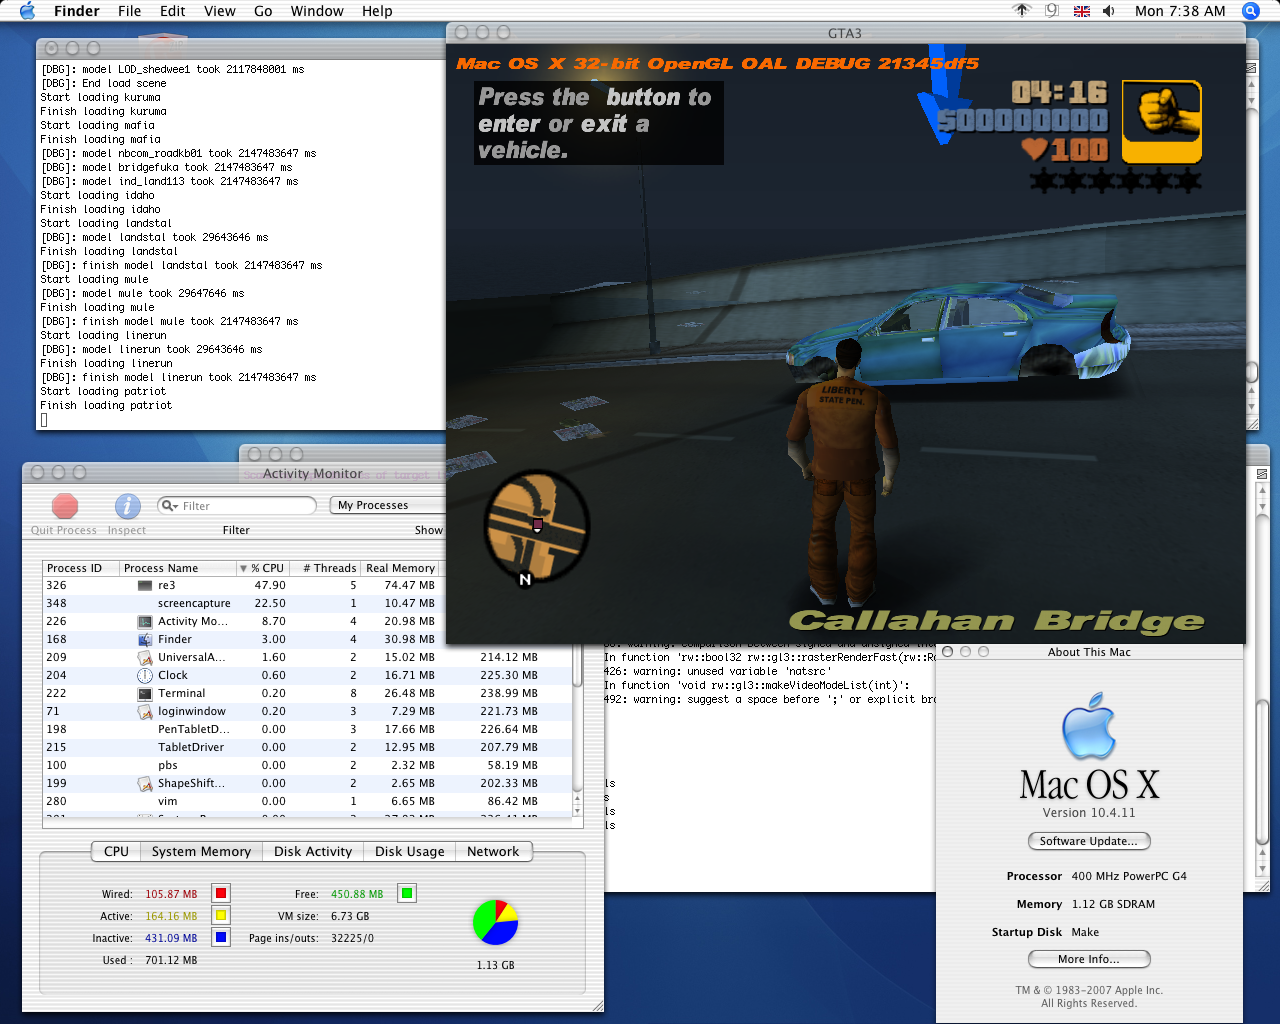
Task: Open the View menu
Action: [x=220, y=11]
